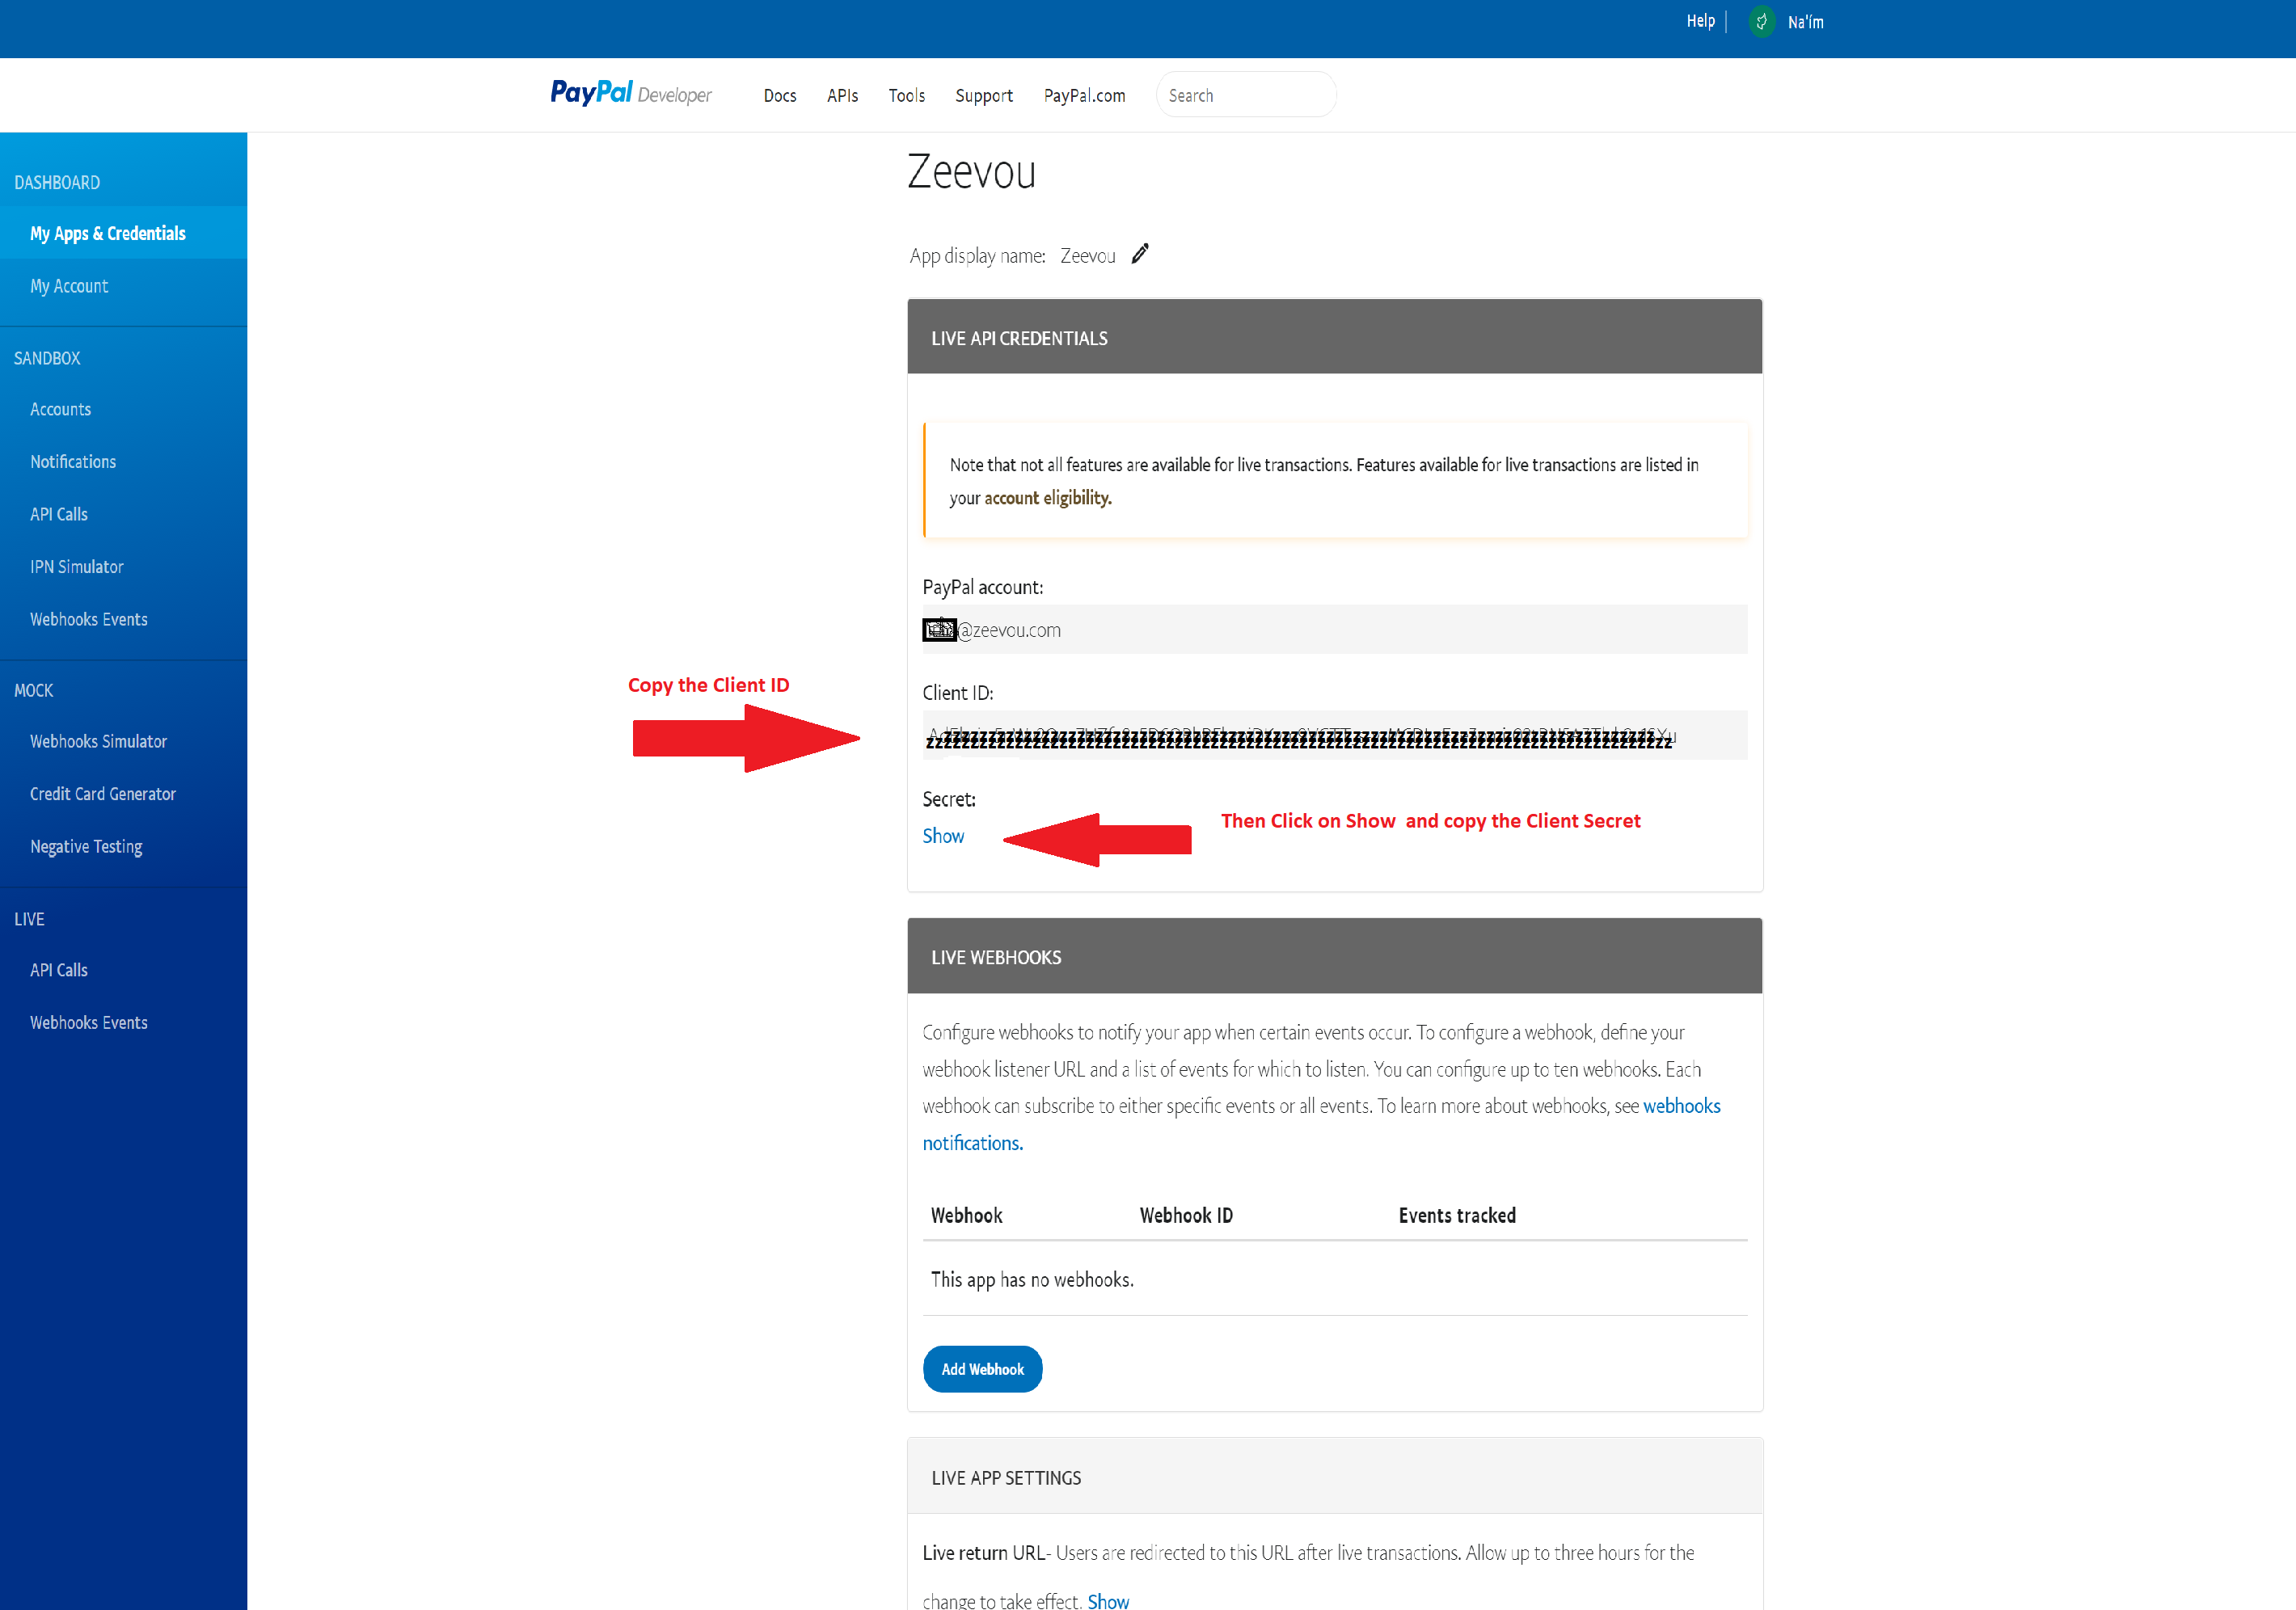Viewport: 2296px width, 1610px height.
Task: Click the PayPal account email field
Action: (1335, 630)
